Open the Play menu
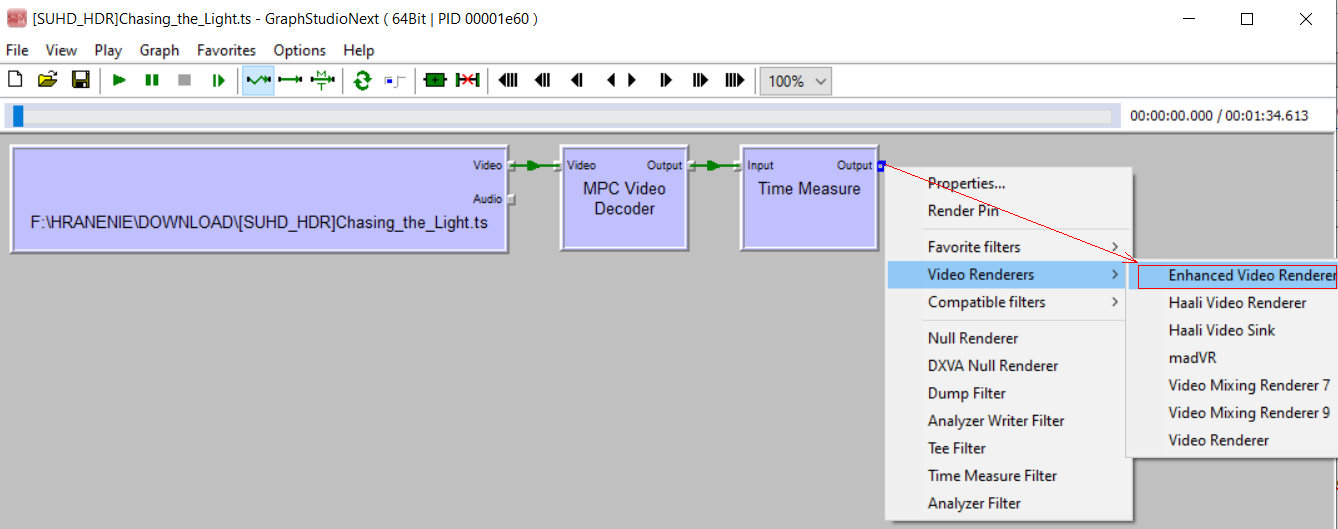Image resolution: width=1338 pixels, height=529 pixels. click(x=108, y=50)
